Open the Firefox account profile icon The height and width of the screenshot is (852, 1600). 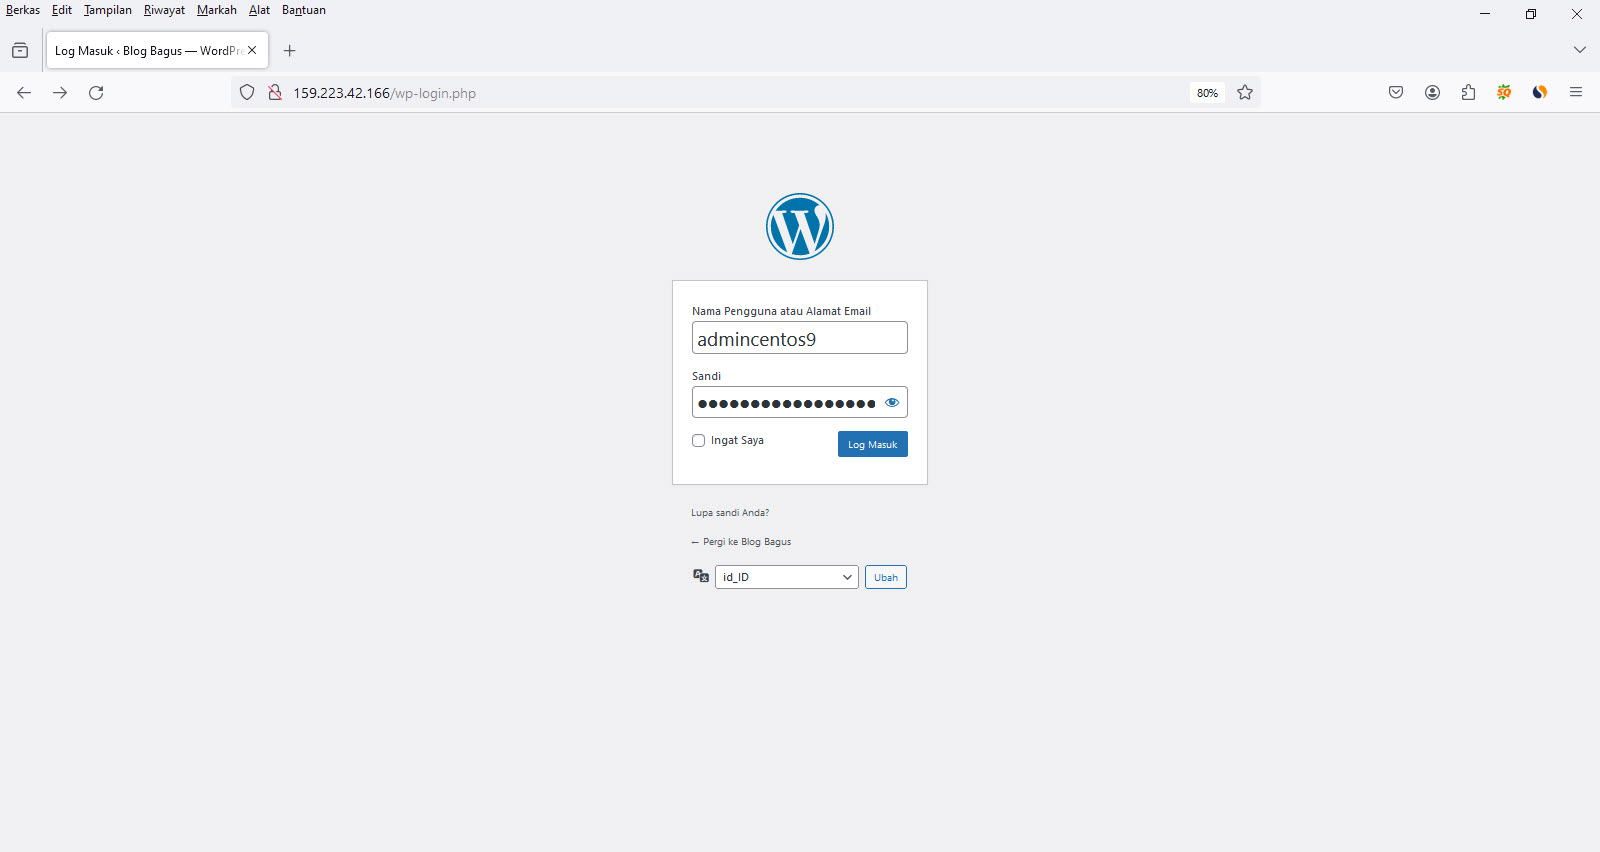1432,93
